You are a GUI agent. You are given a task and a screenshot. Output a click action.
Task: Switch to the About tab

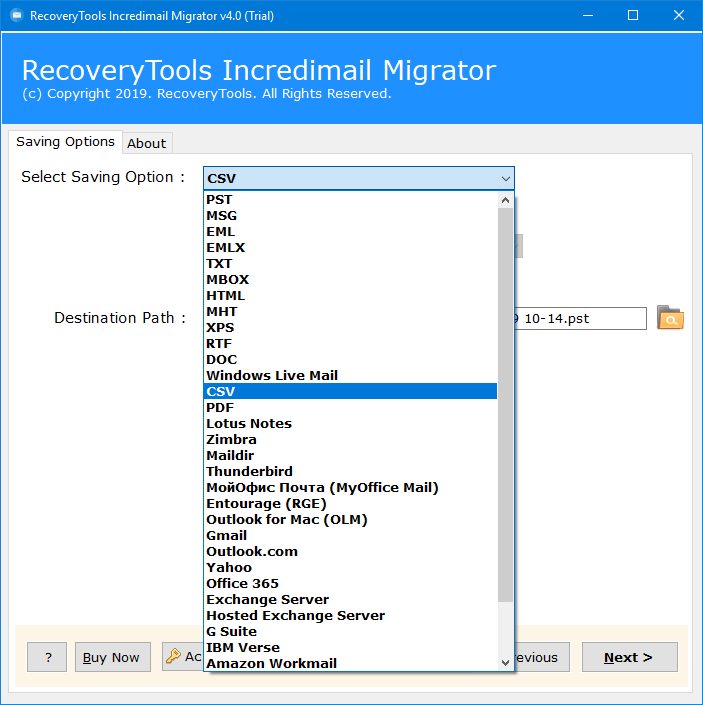tap(147, 143)
